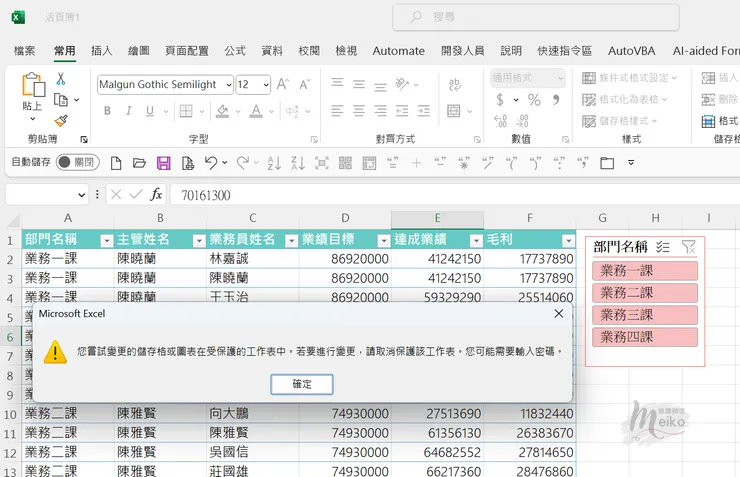Image resolution: width=740 pixels, height=477 pixels.
Task: Open filter dropdown for 毛利 column
Action: click(568, 241)
